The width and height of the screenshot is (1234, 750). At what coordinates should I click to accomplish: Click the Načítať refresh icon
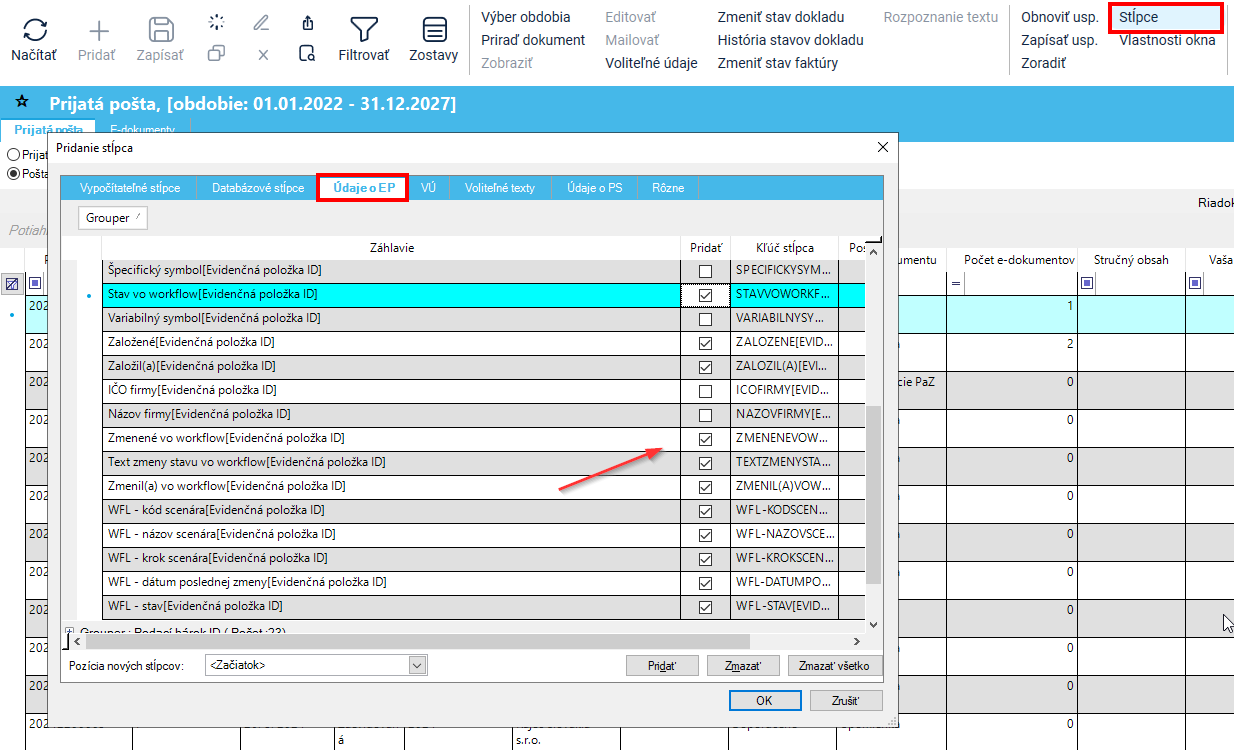34,30
